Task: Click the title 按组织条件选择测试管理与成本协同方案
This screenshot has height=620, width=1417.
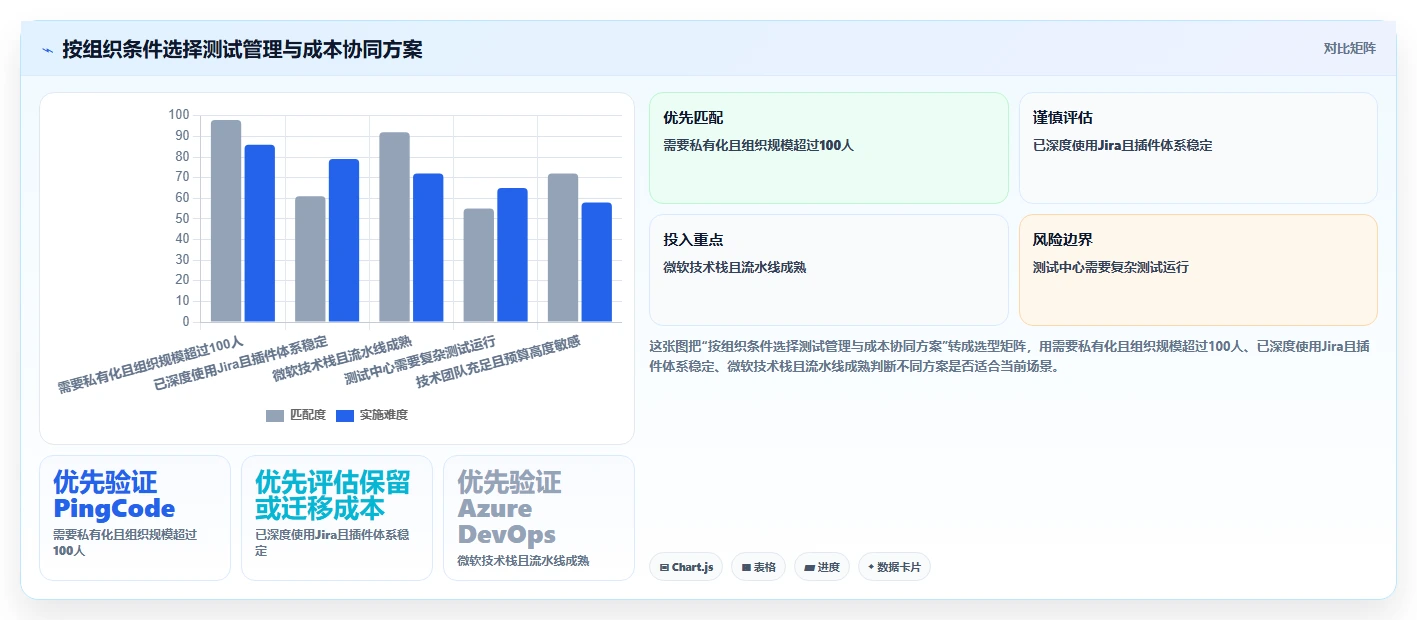Action: tap(242, 49)
